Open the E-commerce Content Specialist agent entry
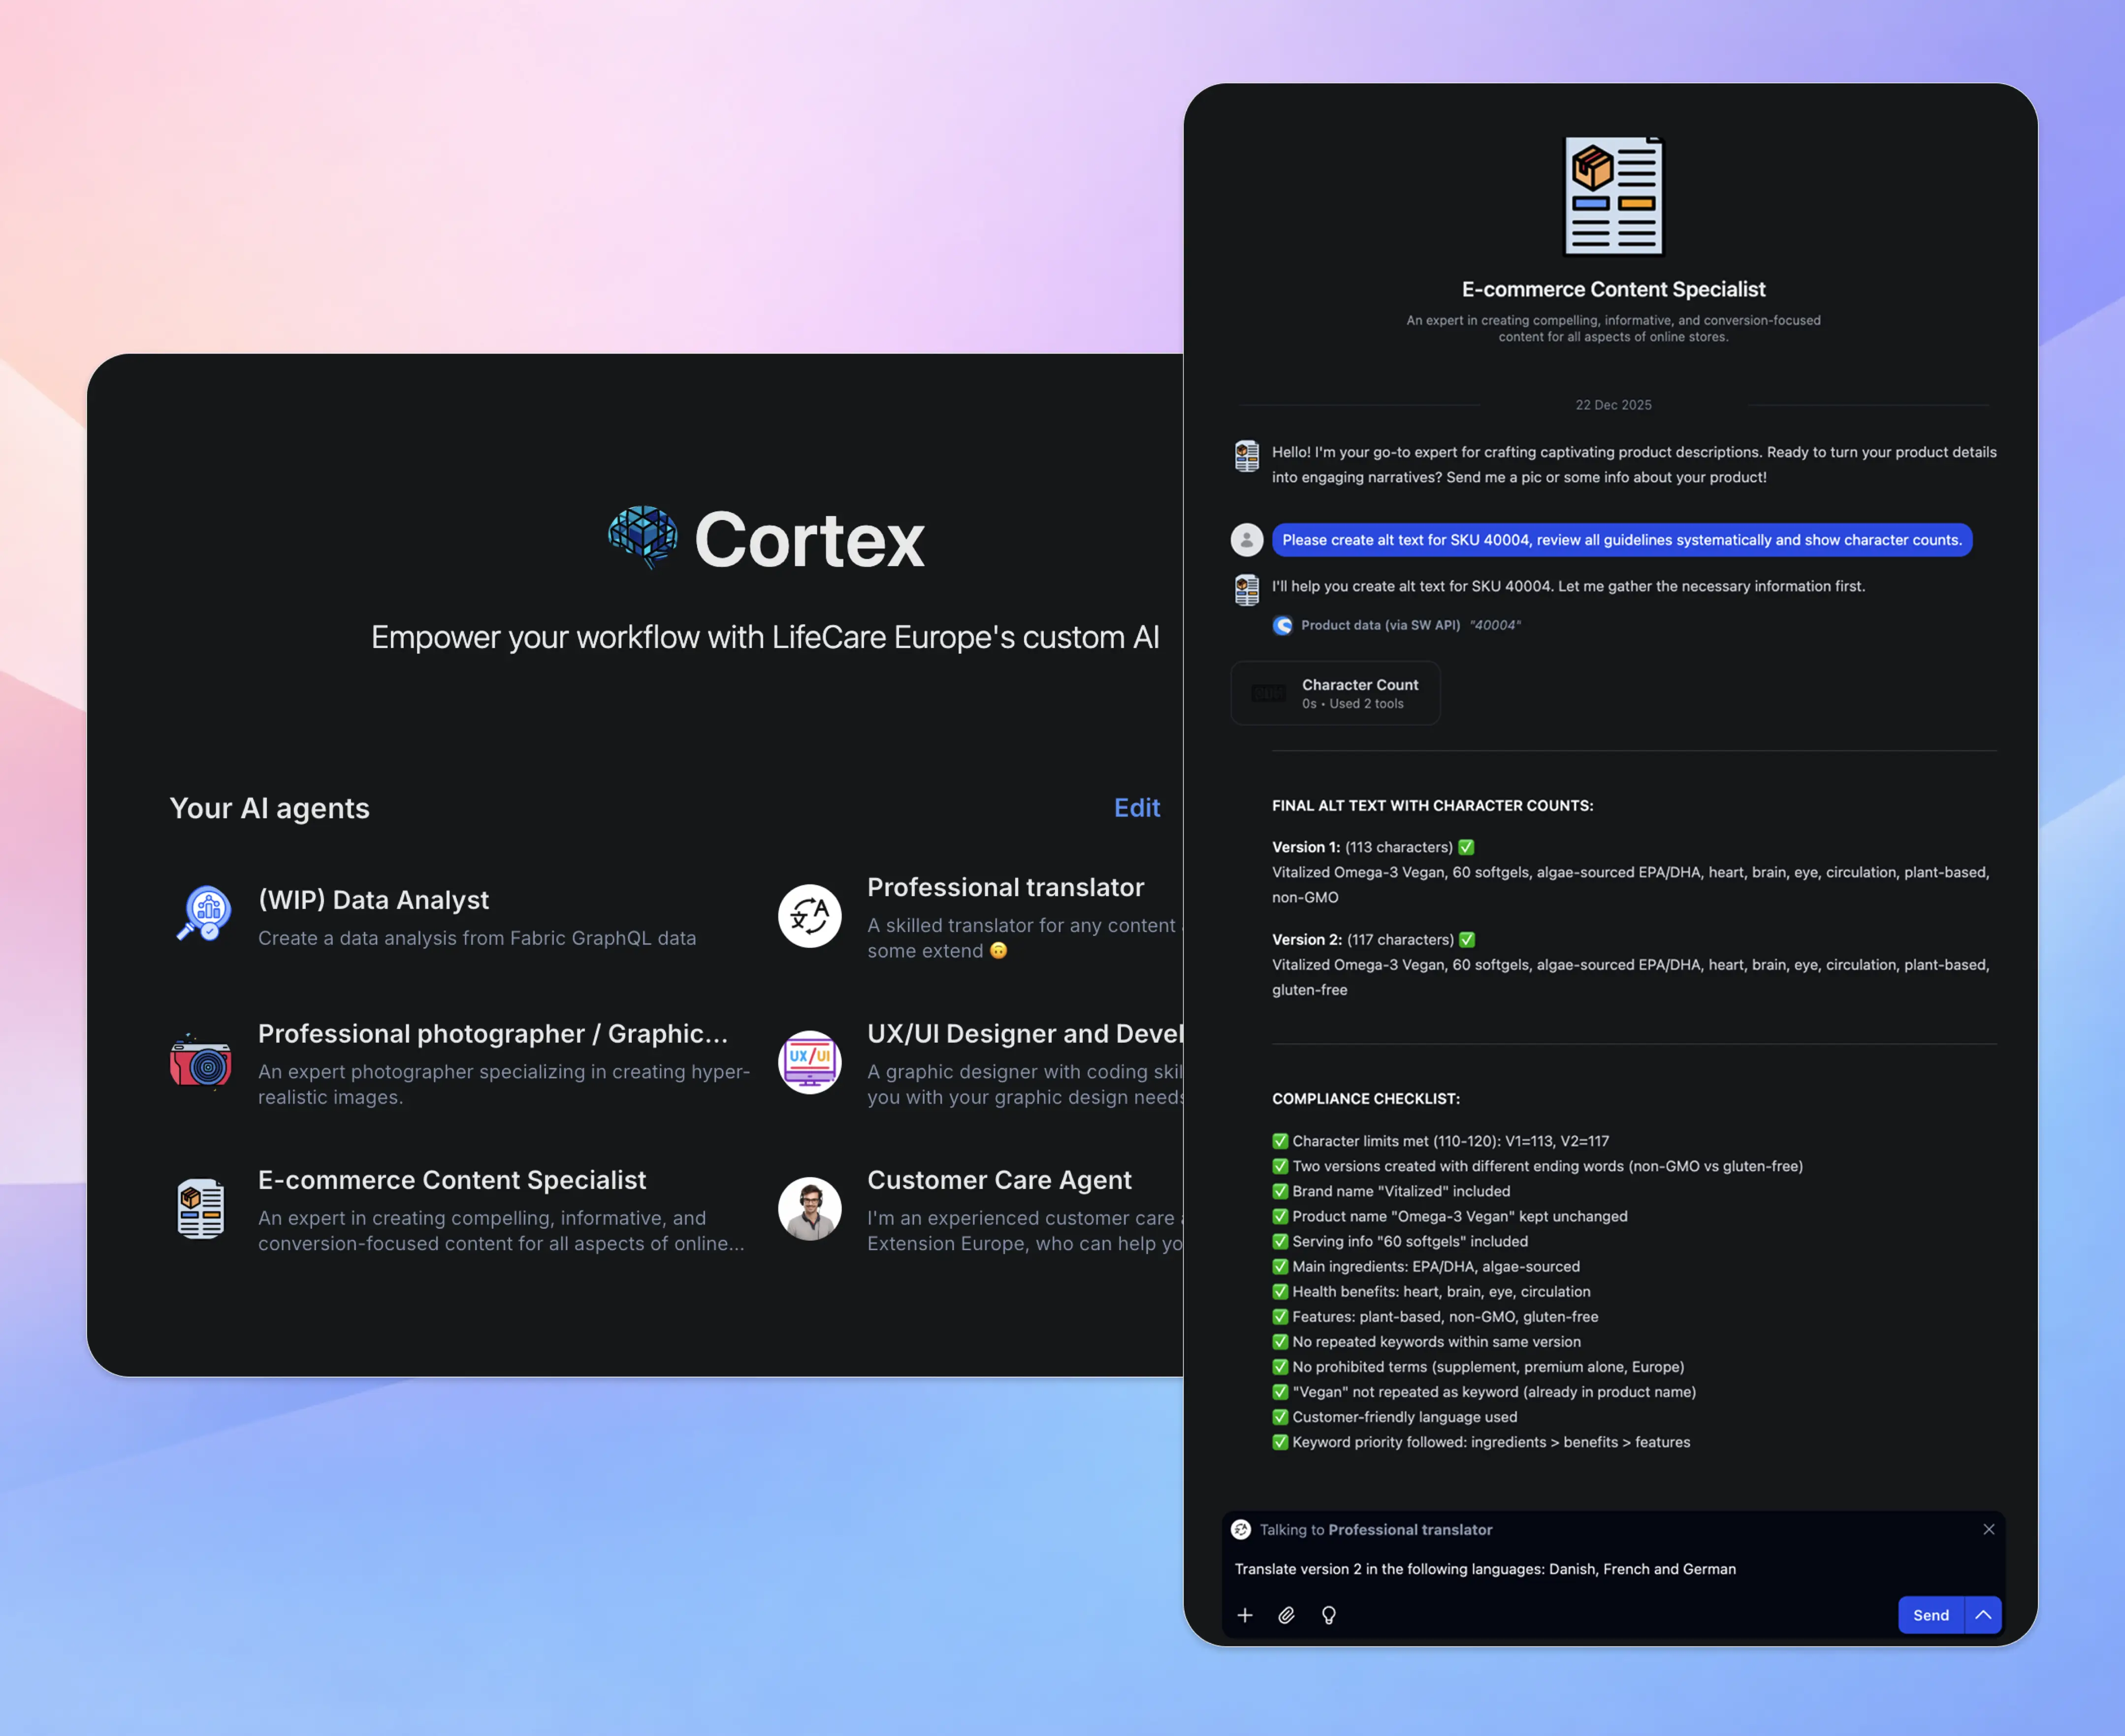 tap(452, 1180)
